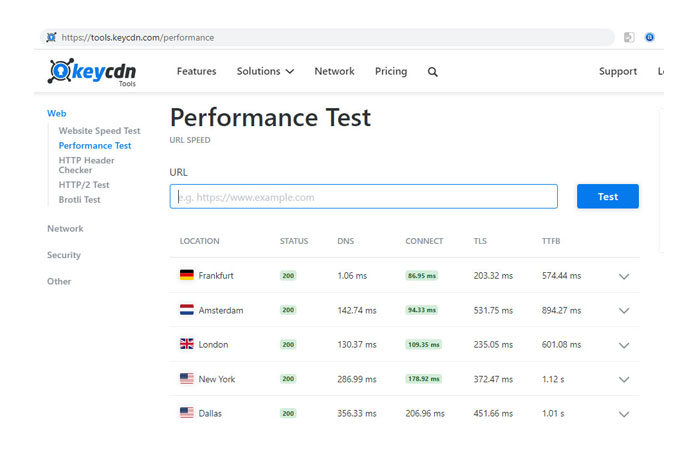Click the reader view icon in address bar
The width and height of the screenshot is (700, 453).
(x=629, y=38)
